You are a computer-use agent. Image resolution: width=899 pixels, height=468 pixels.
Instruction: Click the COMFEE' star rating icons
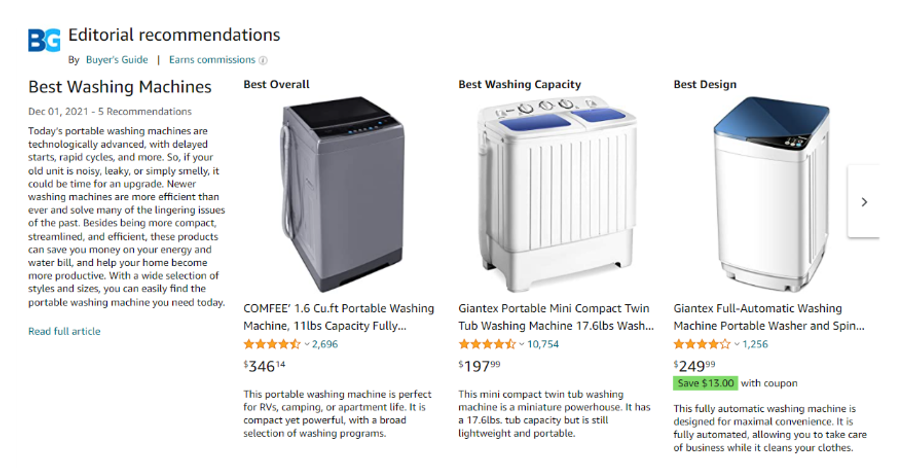pyautogui.click(x=272, y=344)
